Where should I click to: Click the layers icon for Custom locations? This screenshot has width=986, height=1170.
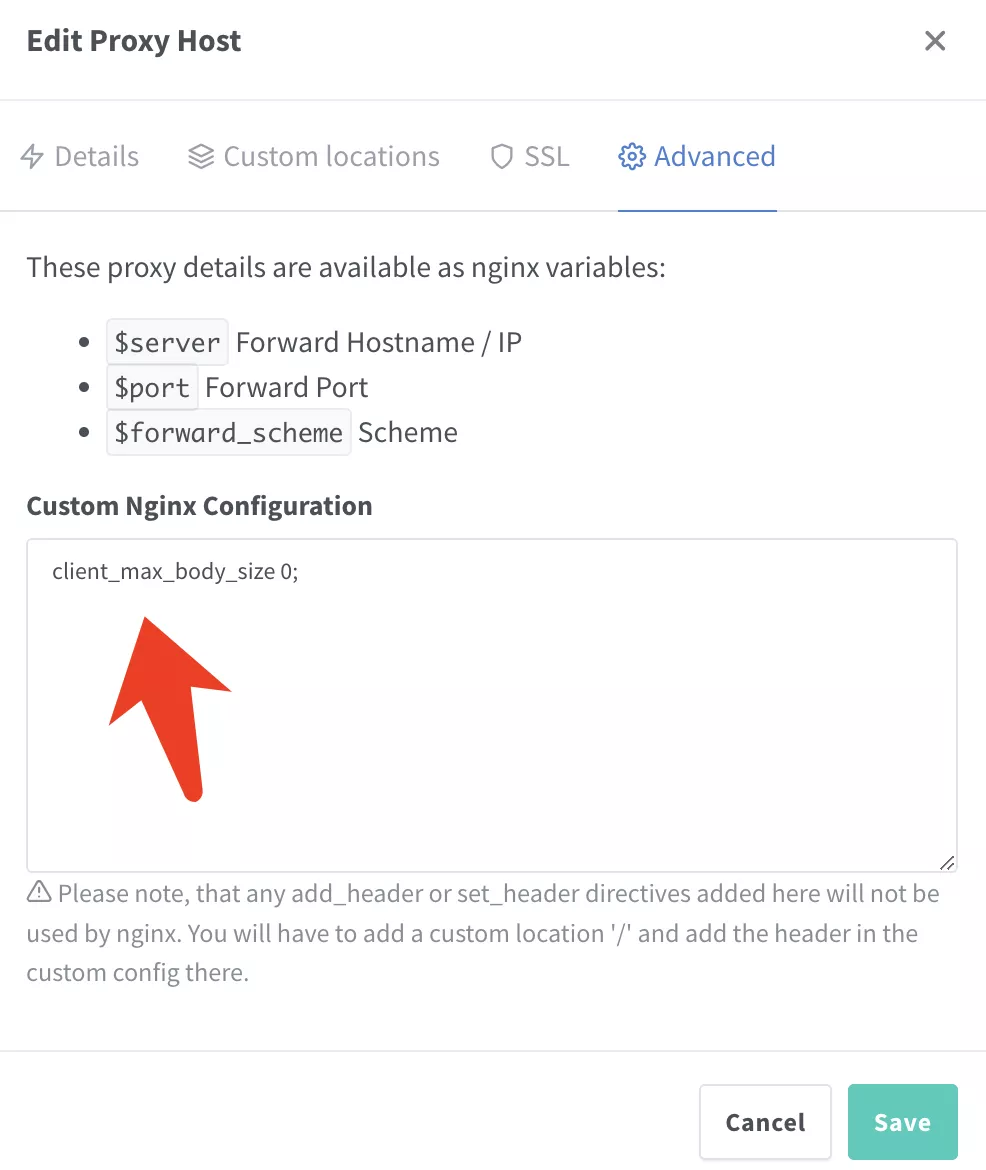201,157
